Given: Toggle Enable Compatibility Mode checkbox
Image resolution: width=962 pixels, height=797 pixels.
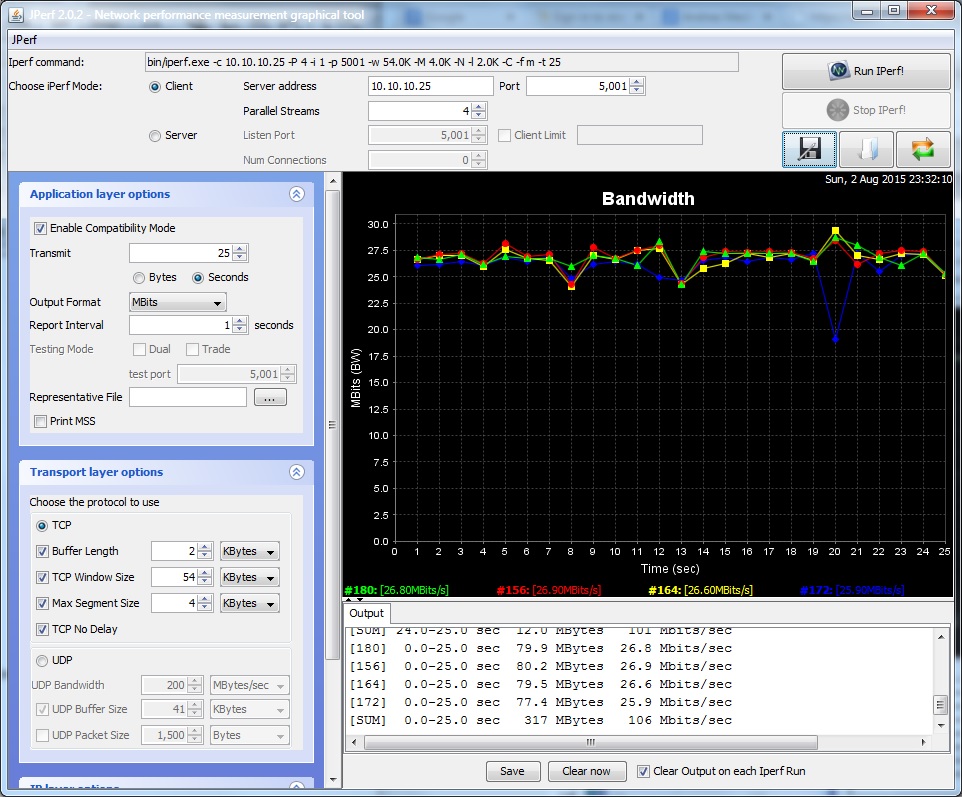Looking at the screenshot, I should click(40, 228).
